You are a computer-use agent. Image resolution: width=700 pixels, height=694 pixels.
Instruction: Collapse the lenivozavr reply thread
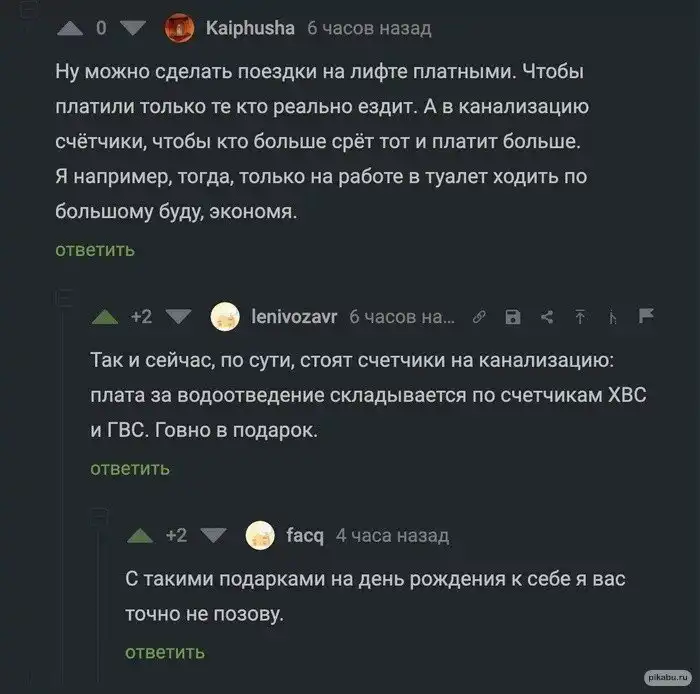pos(63,297)
